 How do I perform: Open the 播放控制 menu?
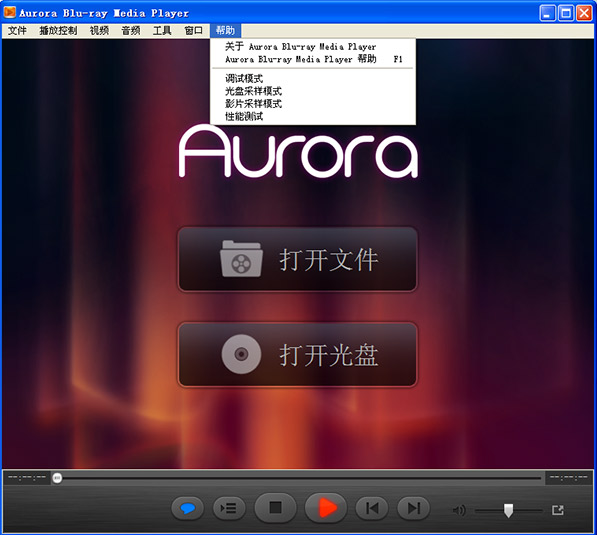pos(58,30)
